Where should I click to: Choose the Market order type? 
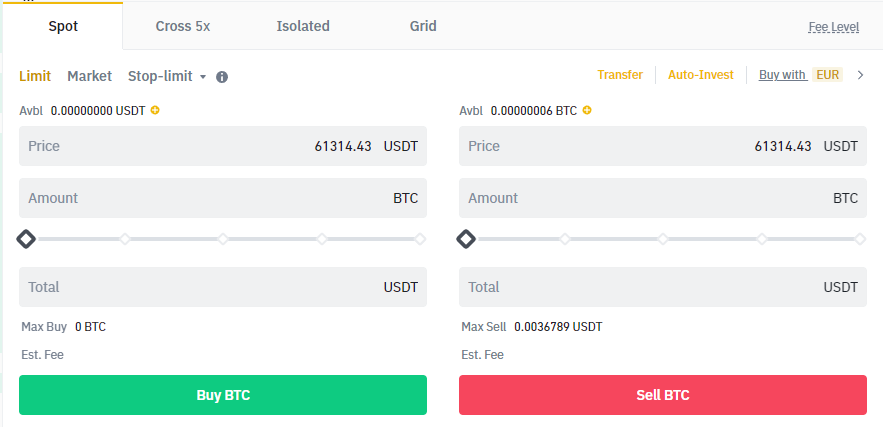(89, 76)
